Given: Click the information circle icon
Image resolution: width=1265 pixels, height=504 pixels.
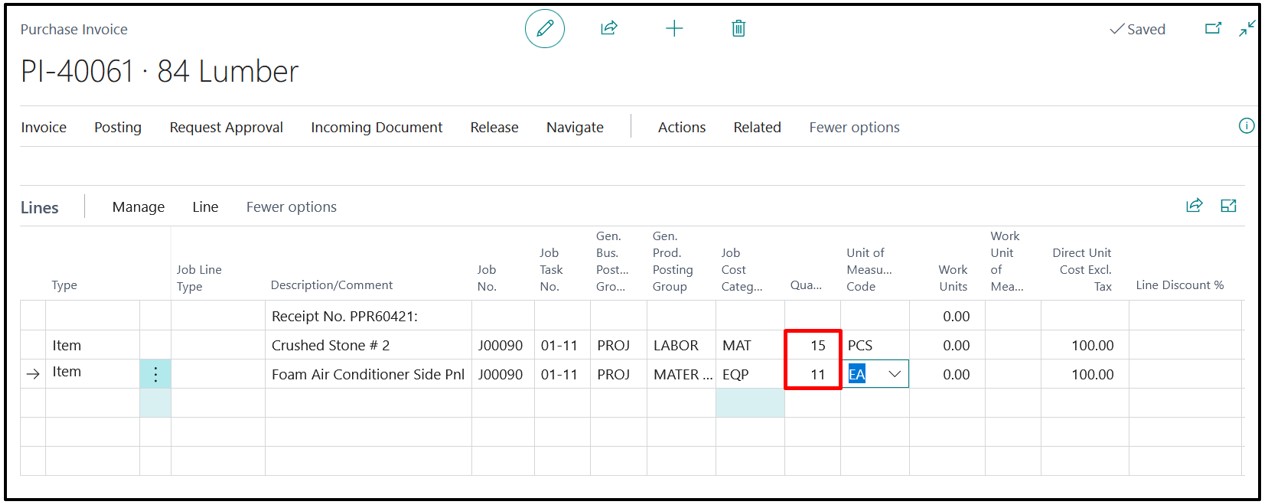Looking at the screenshot, I should click(1246, 126).
